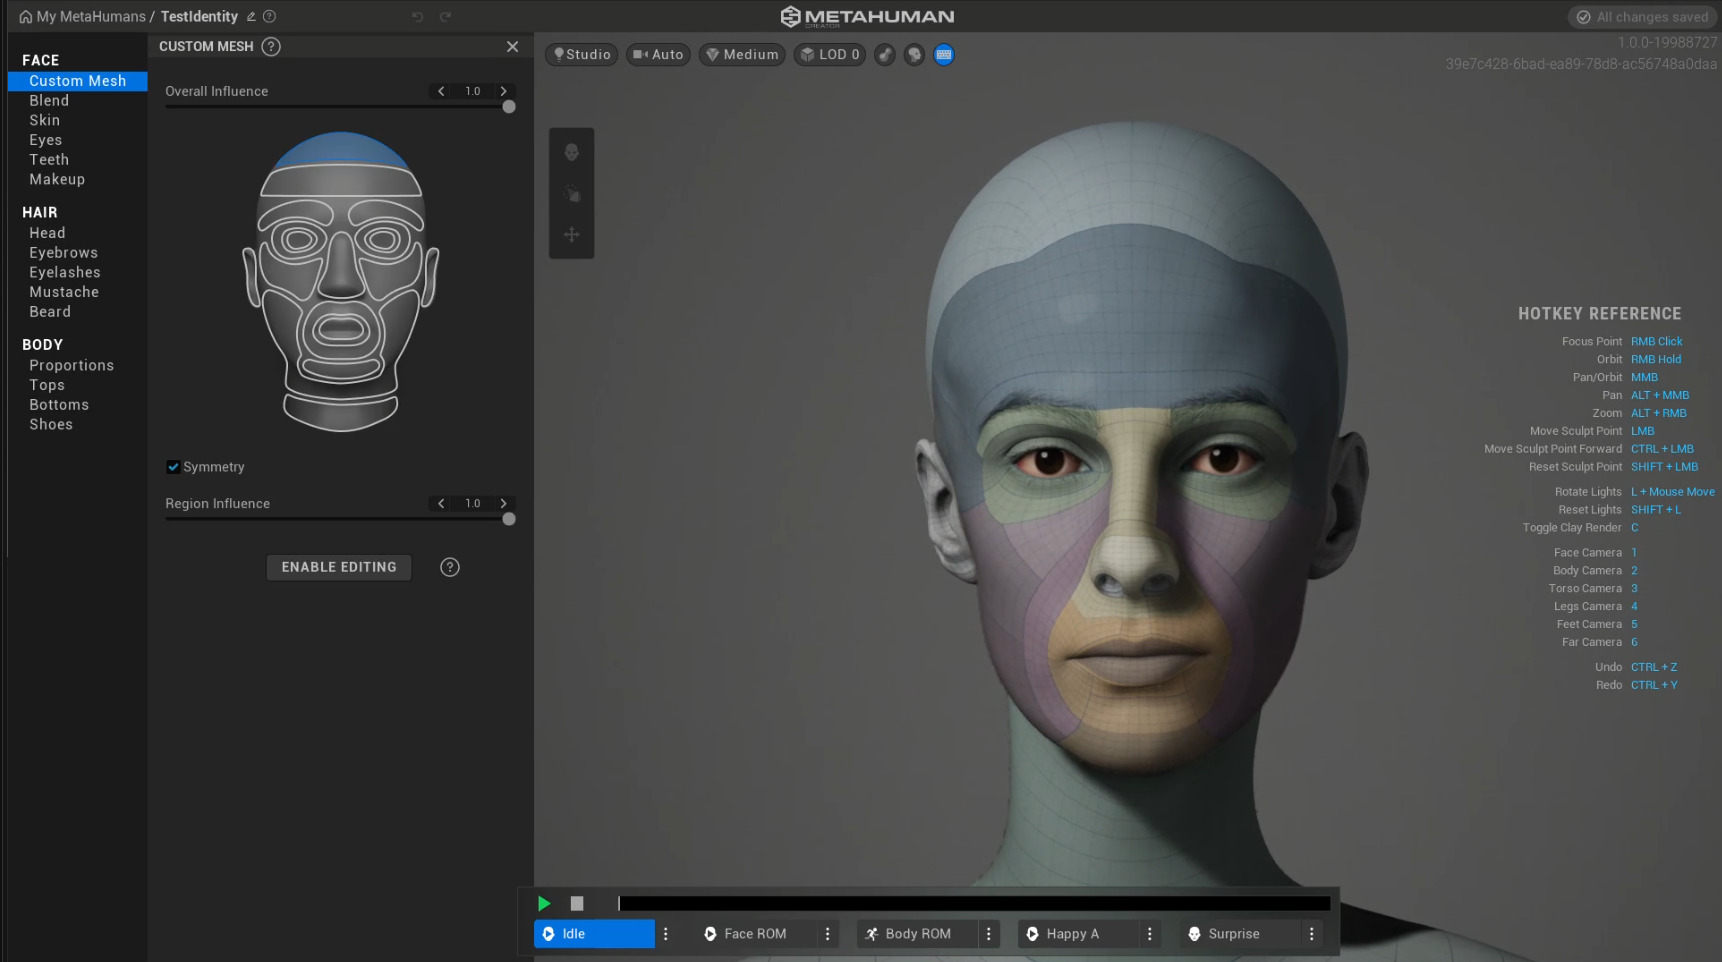1722x962 pixels.
Task: Open the Eyebrows hair category
Action: [64, 253]
